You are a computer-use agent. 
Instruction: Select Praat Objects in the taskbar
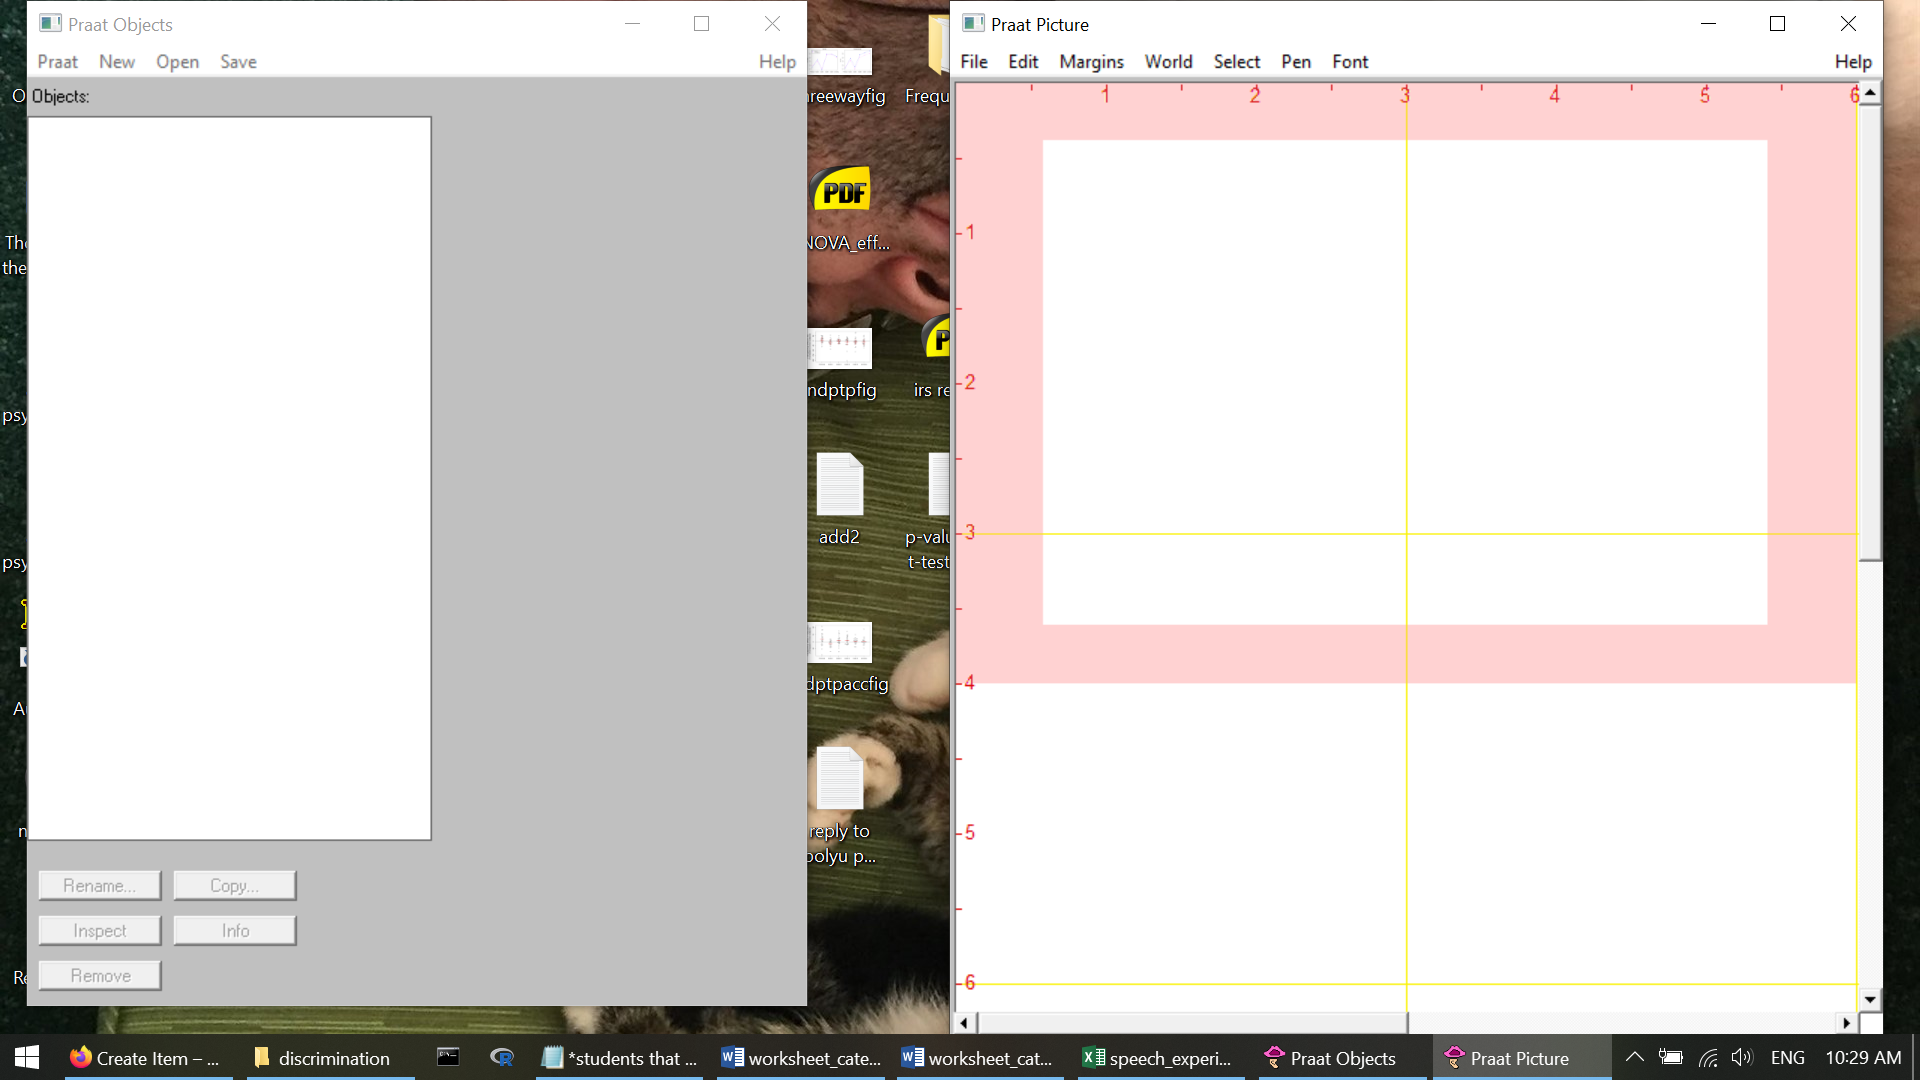click(1342, 1058)
